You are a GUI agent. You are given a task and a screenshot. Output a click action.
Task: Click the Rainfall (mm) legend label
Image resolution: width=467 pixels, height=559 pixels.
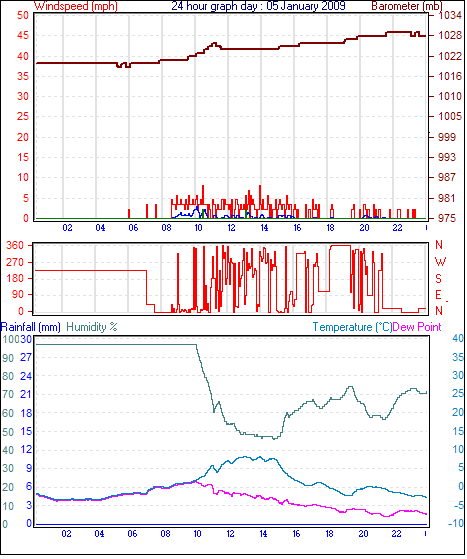pyautogui.click(x=31, y=327)
